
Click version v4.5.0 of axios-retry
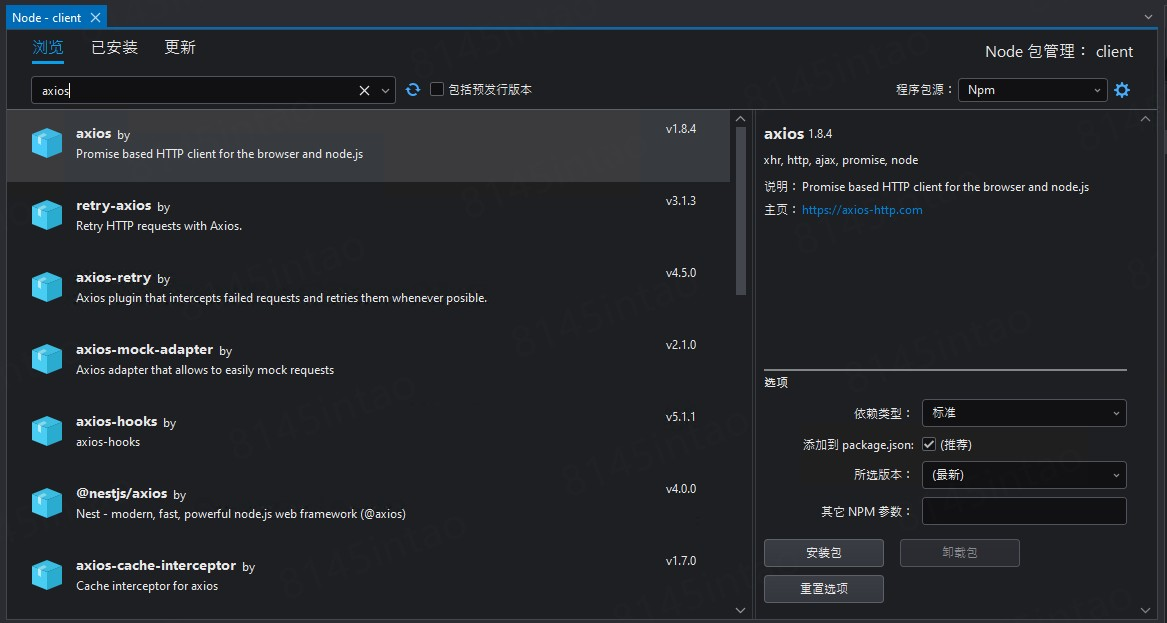tap(680, 272)
